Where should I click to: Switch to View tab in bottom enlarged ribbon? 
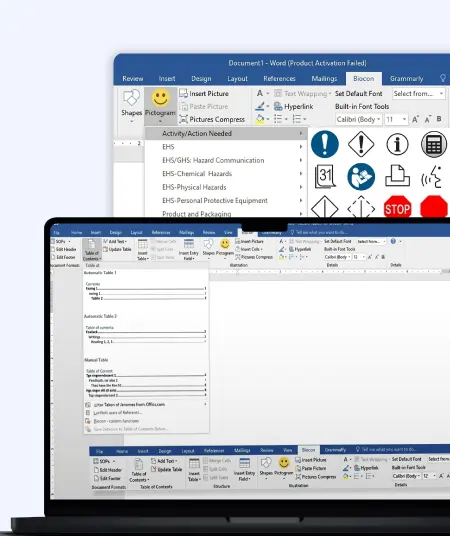(288, 450)
